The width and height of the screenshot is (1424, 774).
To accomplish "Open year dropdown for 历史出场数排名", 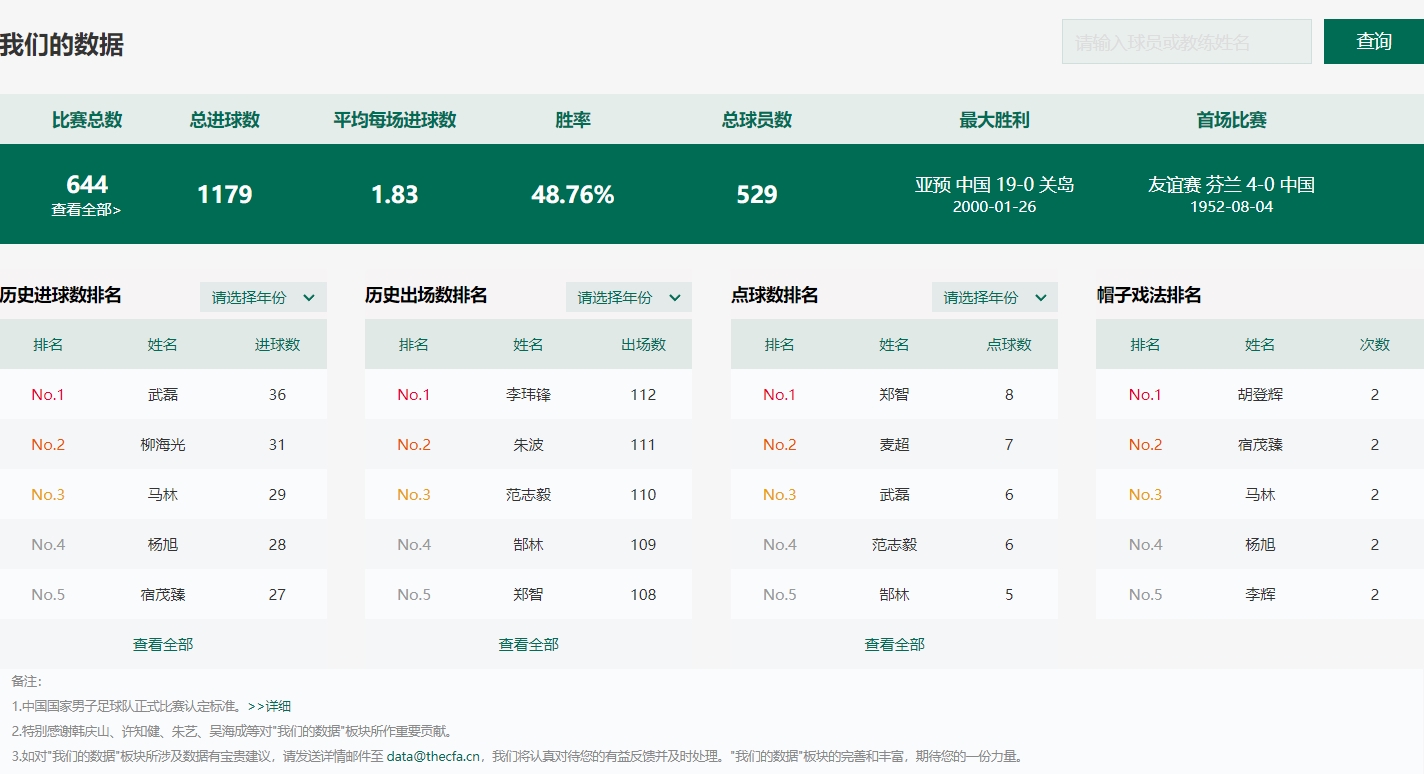I will 629,297.
